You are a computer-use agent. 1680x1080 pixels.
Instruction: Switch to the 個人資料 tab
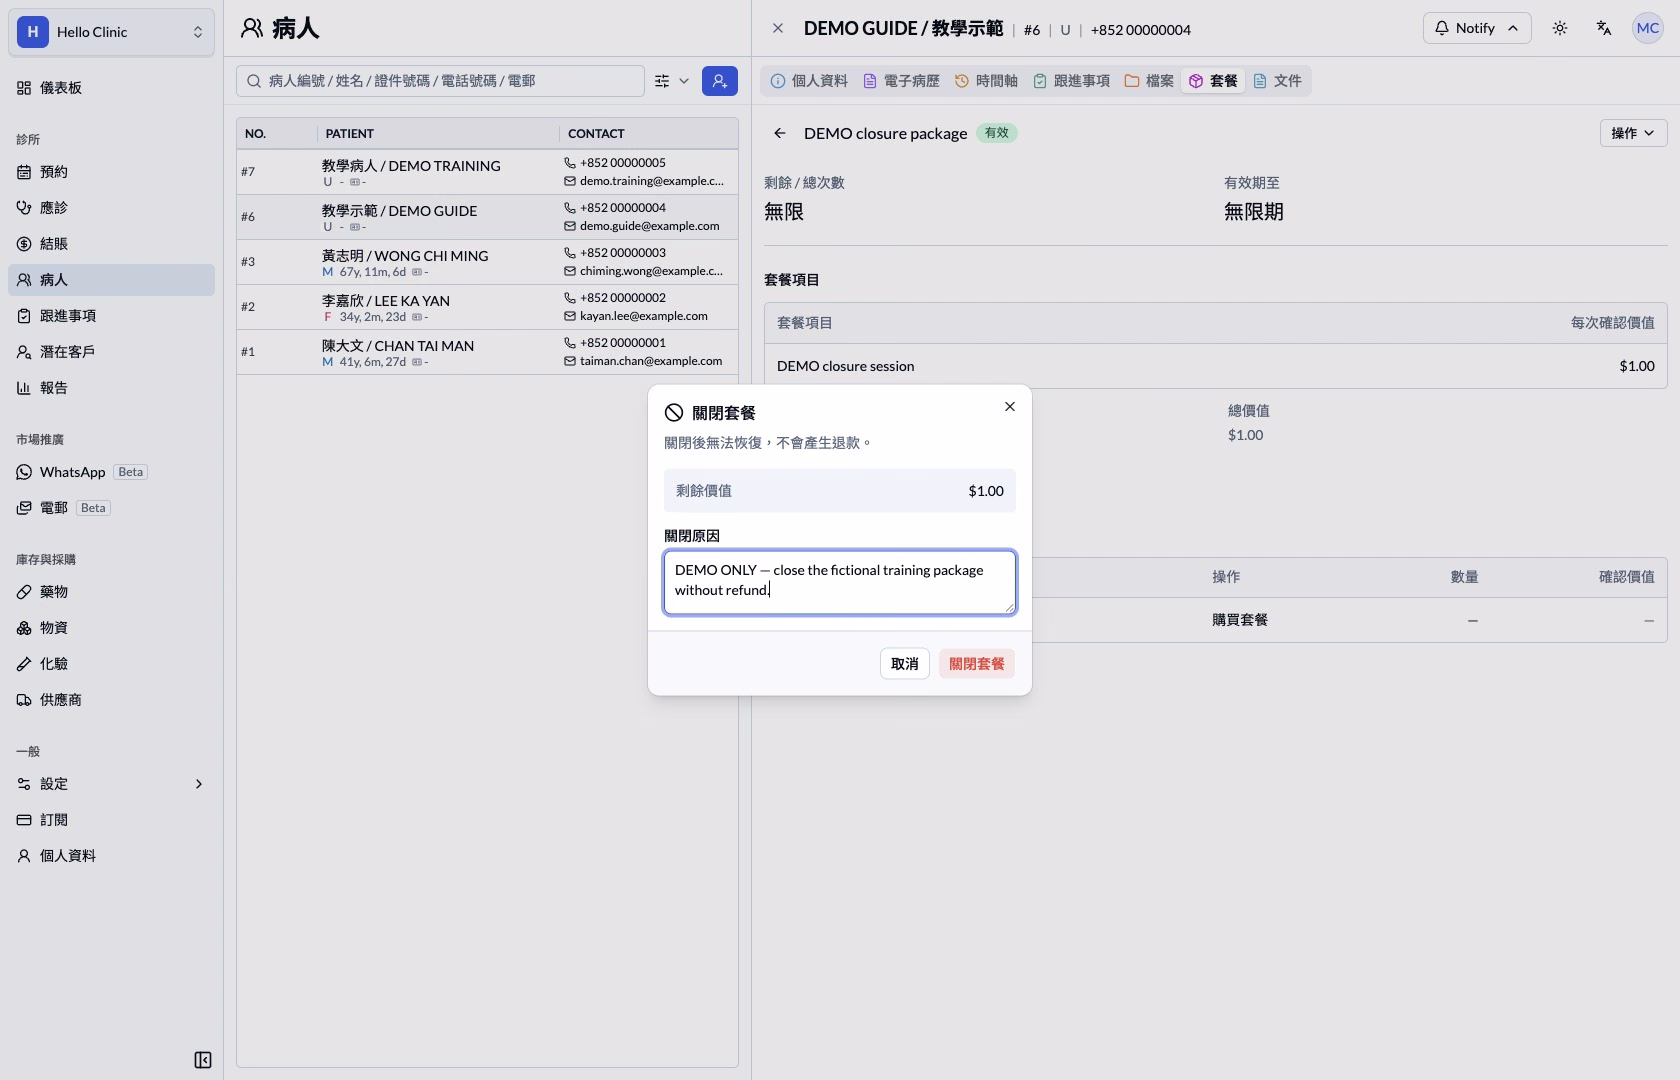(809, 81)
